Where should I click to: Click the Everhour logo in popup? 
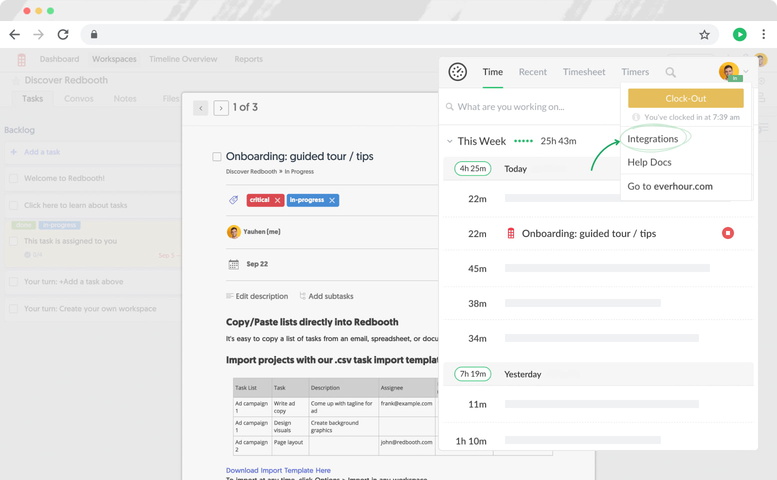(x=457, y=72)
